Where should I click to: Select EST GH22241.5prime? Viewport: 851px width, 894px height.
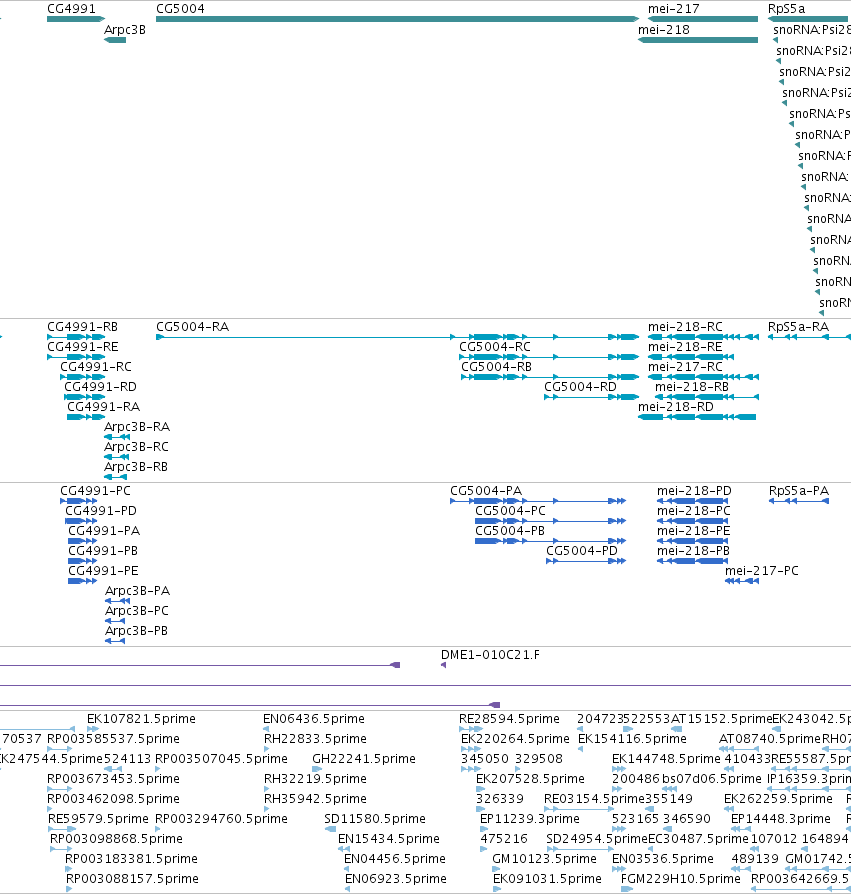click(x=364, y=759)
